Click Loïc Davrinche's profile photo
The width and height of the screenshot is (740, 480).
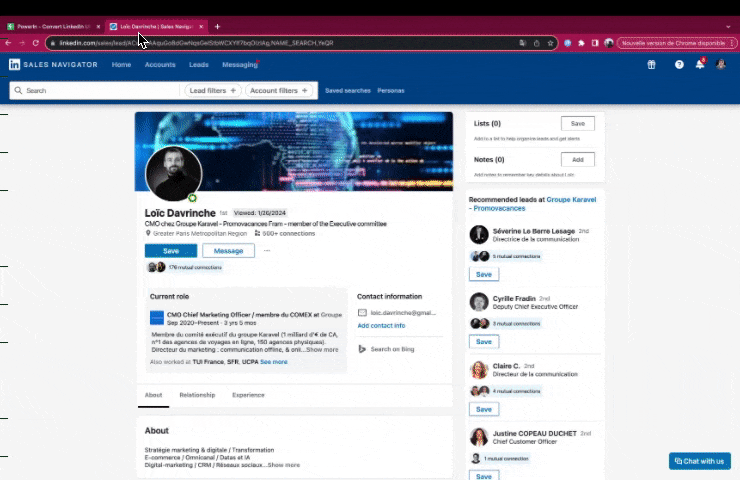174,173
